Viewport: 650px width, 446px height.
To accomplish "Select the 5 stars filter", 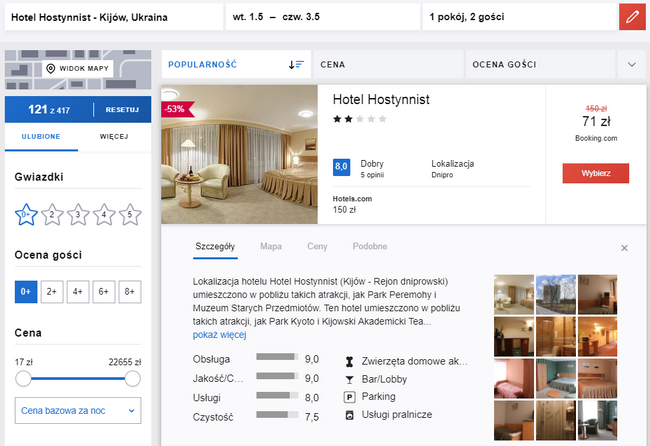I will pyautogui.click(x=130, y=215).
